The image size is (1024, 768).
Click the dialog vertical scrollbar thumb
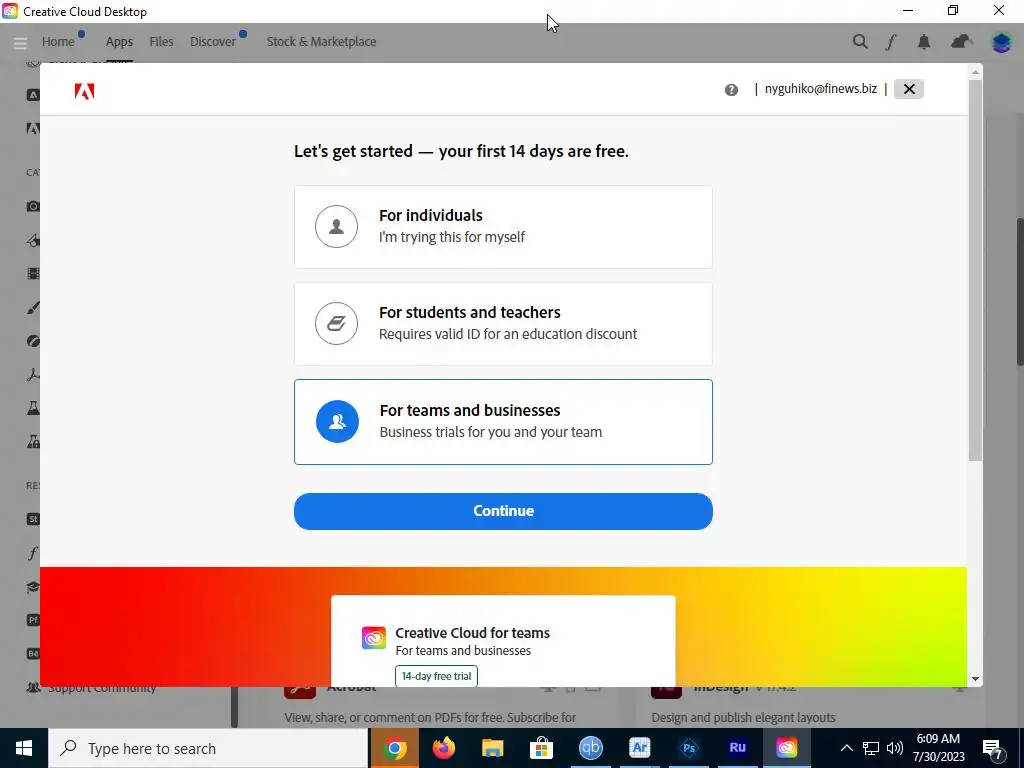[975, 270]
